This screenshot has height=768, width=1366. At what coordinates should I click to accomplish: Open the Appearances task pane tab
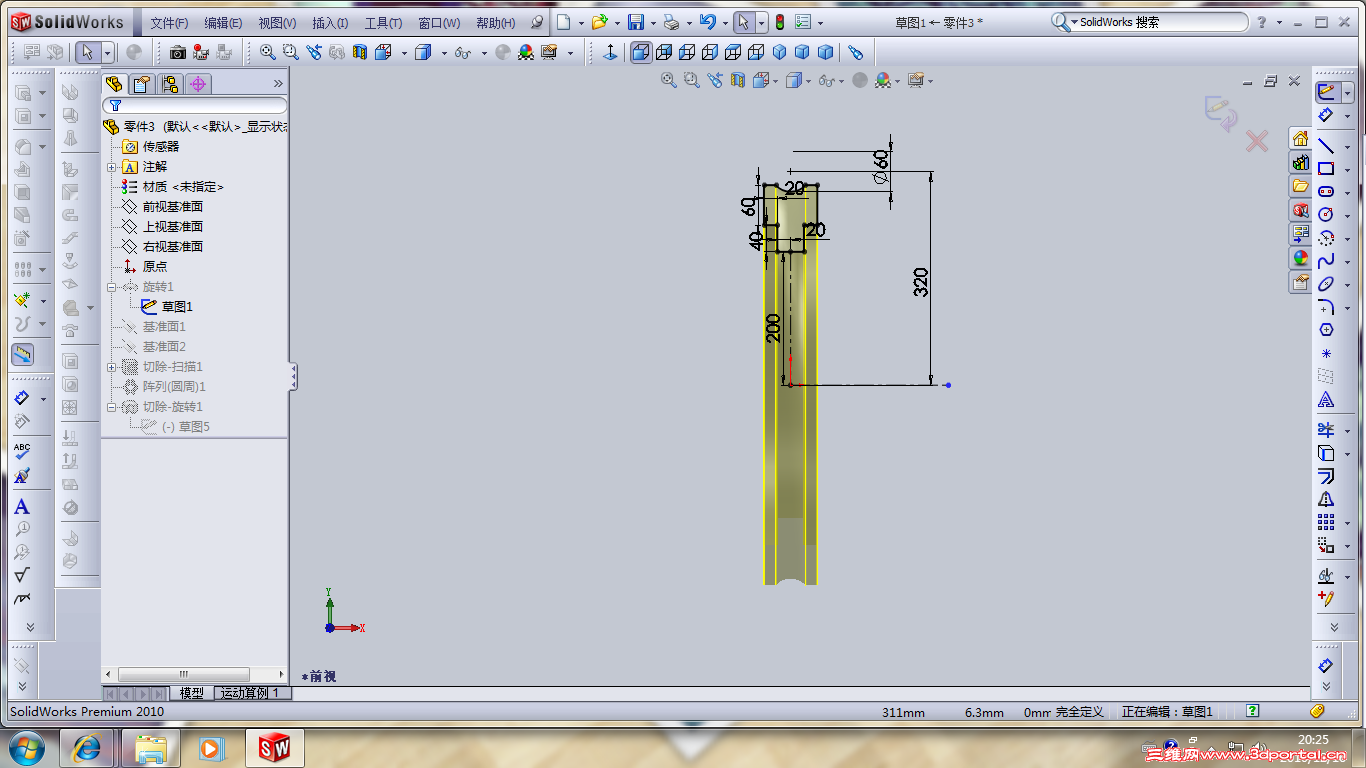tap(1300, 258)
